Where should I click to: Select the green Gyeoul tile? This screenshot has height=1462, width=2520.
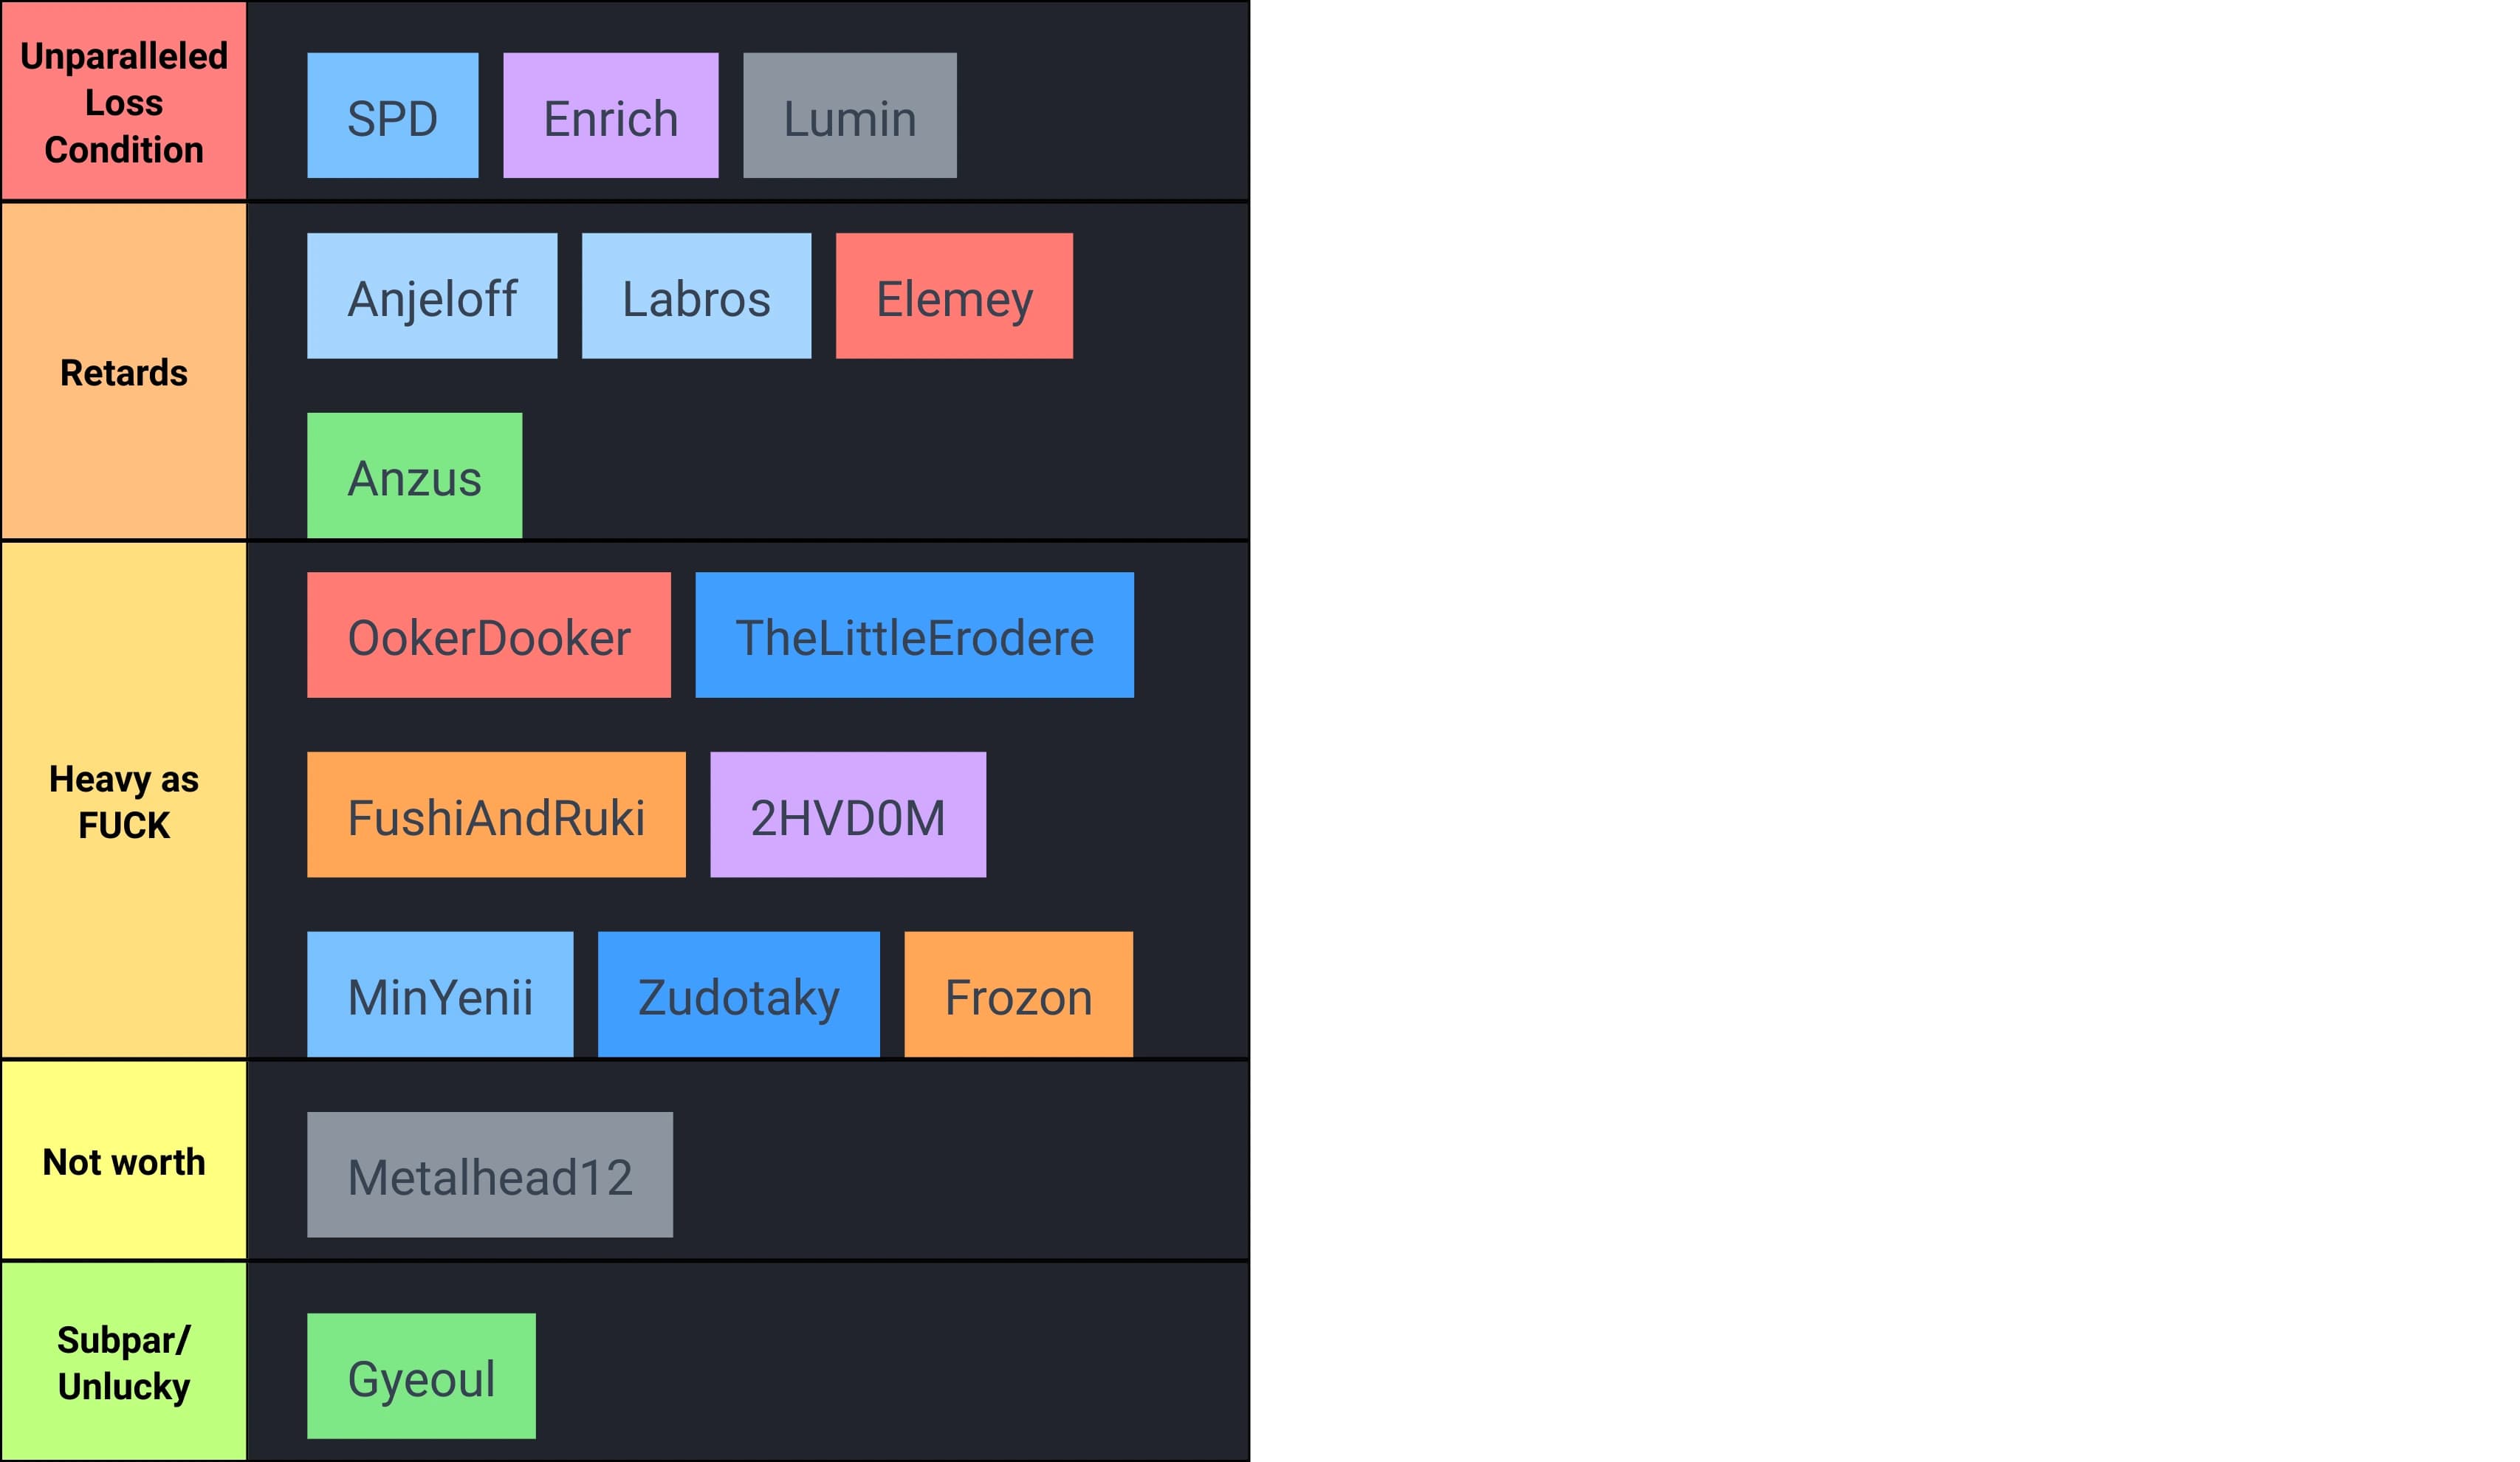tap(421, 1376)
